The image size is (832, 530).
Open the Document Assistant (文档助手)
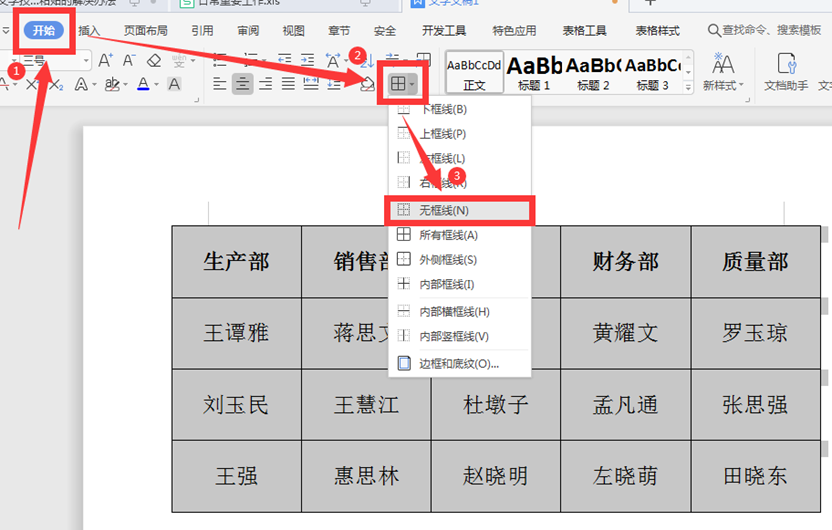pos(786,72)
